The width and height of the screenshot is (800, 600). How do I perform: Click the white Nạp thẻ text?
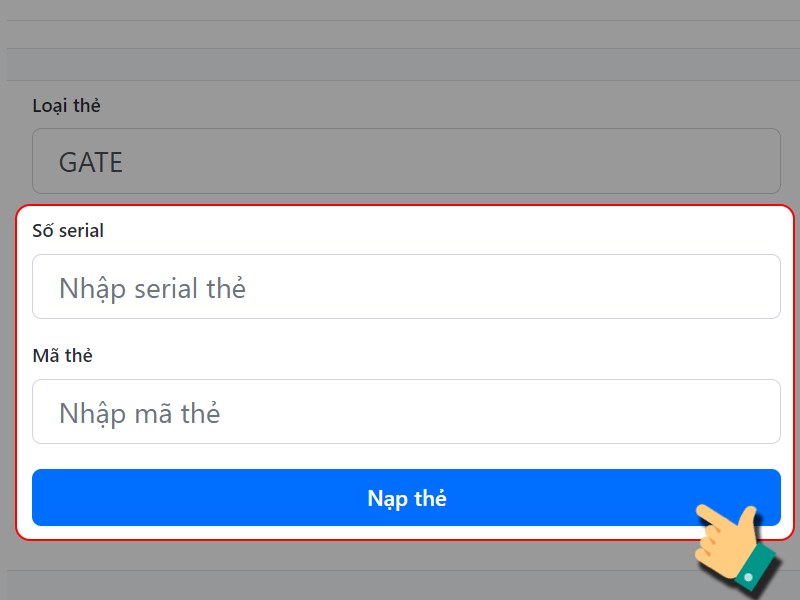407,498
